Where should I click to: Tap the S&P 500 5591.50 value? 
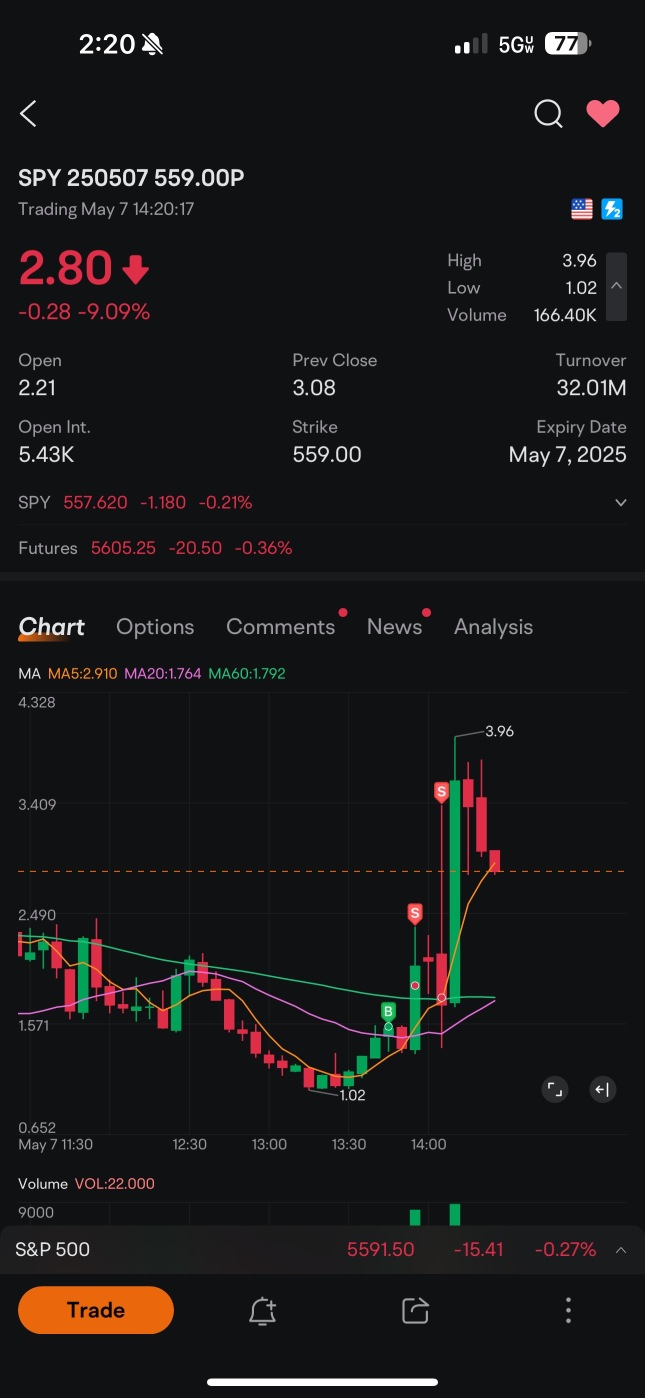(380, 1250)
